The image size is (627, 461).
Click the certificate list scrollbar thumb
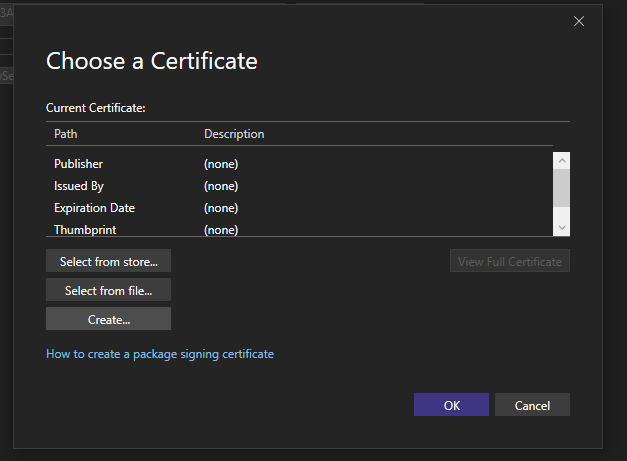pyautogui.click(x=561, y=187)
